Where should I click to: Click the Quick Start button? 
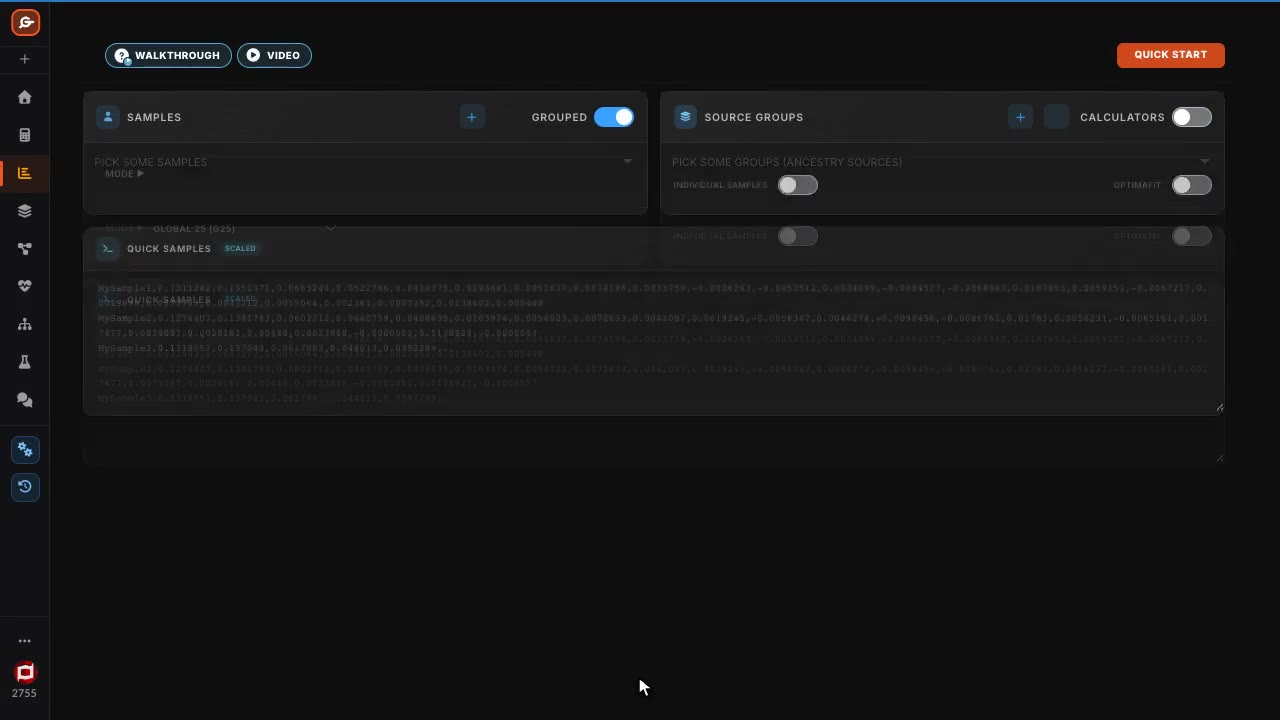(1170, 55)
